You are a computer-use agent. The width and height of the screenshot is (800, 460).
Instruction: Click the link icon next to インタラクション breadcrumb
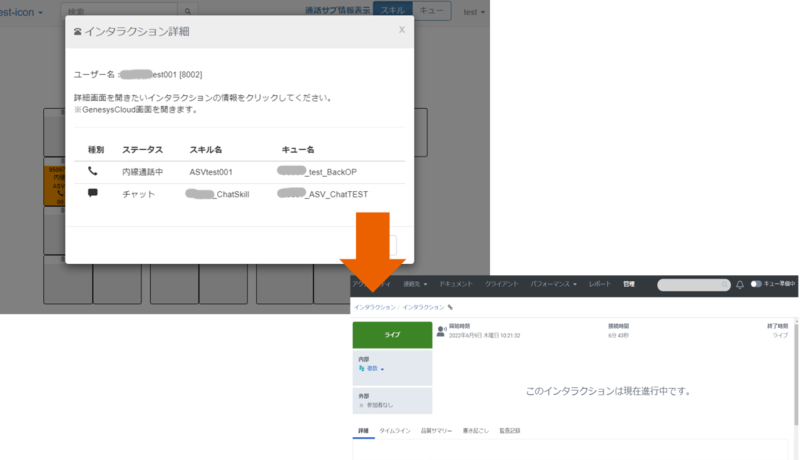450,308
